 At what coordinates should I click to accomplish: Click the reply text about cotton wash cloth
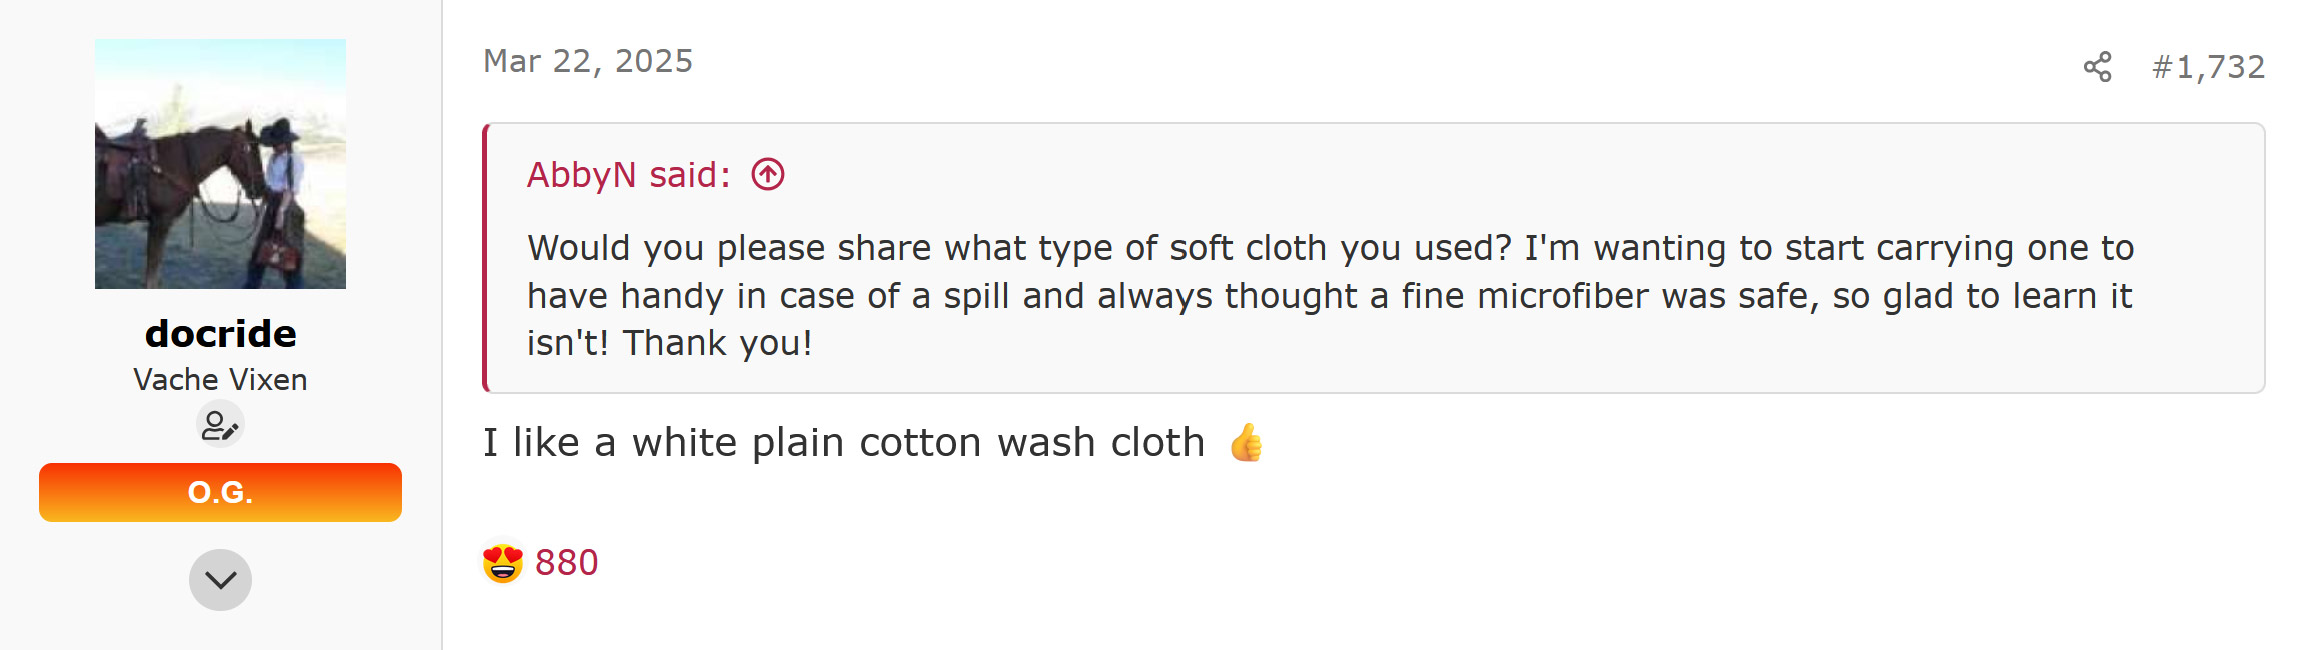[844, 443]
